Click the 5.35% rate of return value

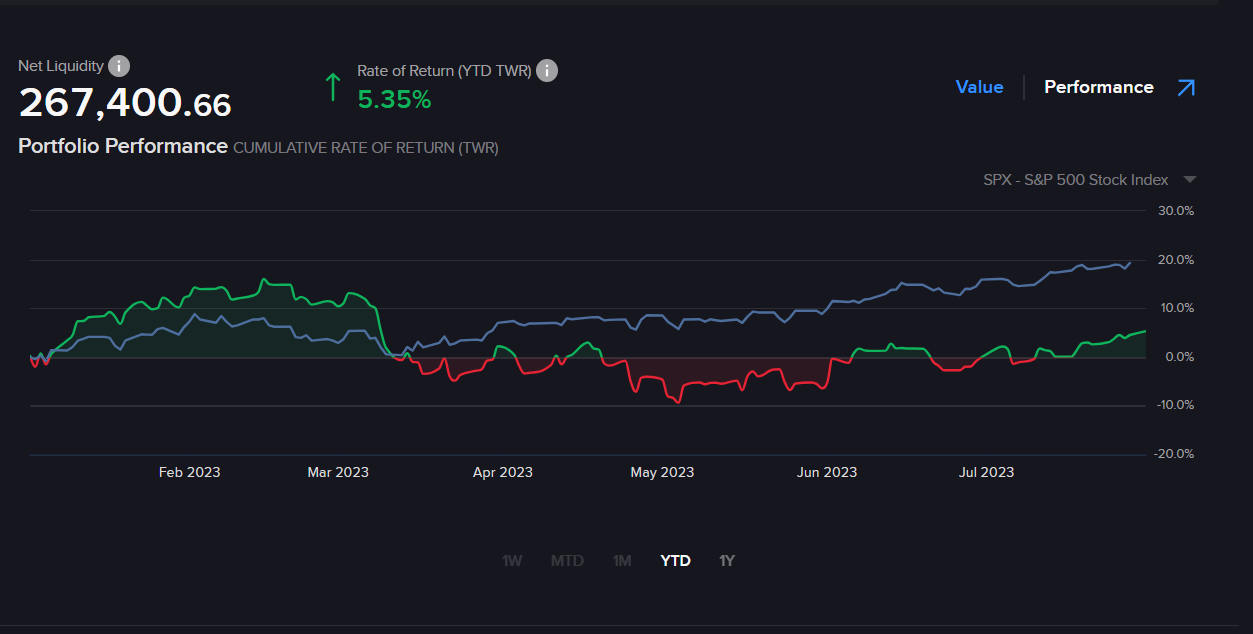coord(394,100)
